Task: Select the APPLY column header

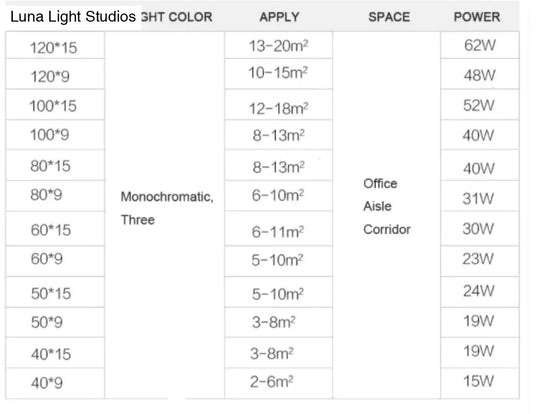Action: pyautogui.click(x=279, y=17)
